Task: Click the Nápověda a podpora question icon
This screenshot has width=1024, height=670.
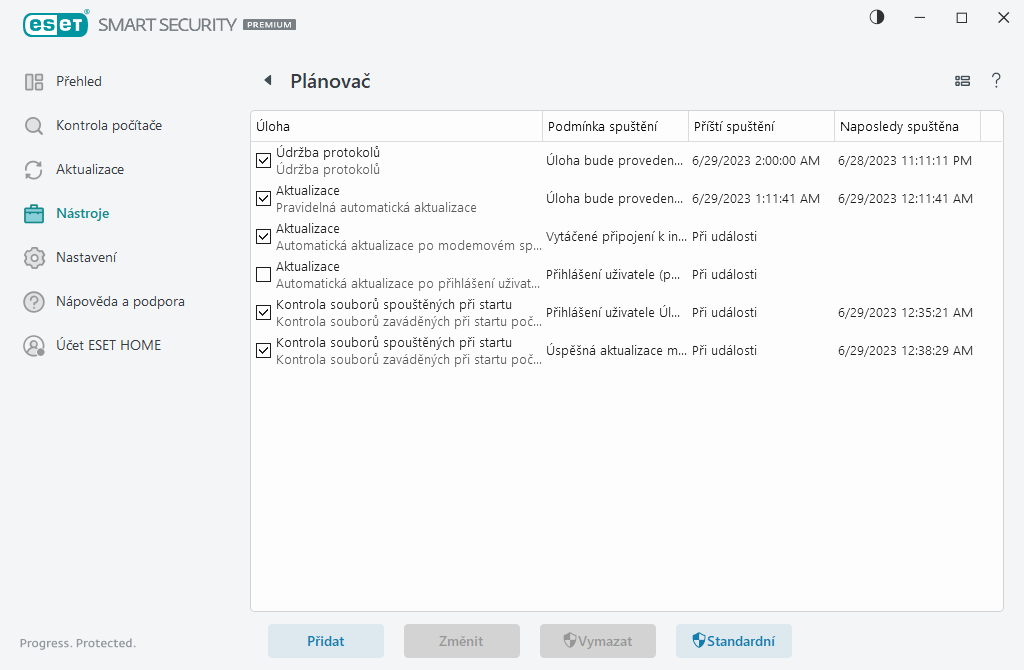Action: pos(34,302)
